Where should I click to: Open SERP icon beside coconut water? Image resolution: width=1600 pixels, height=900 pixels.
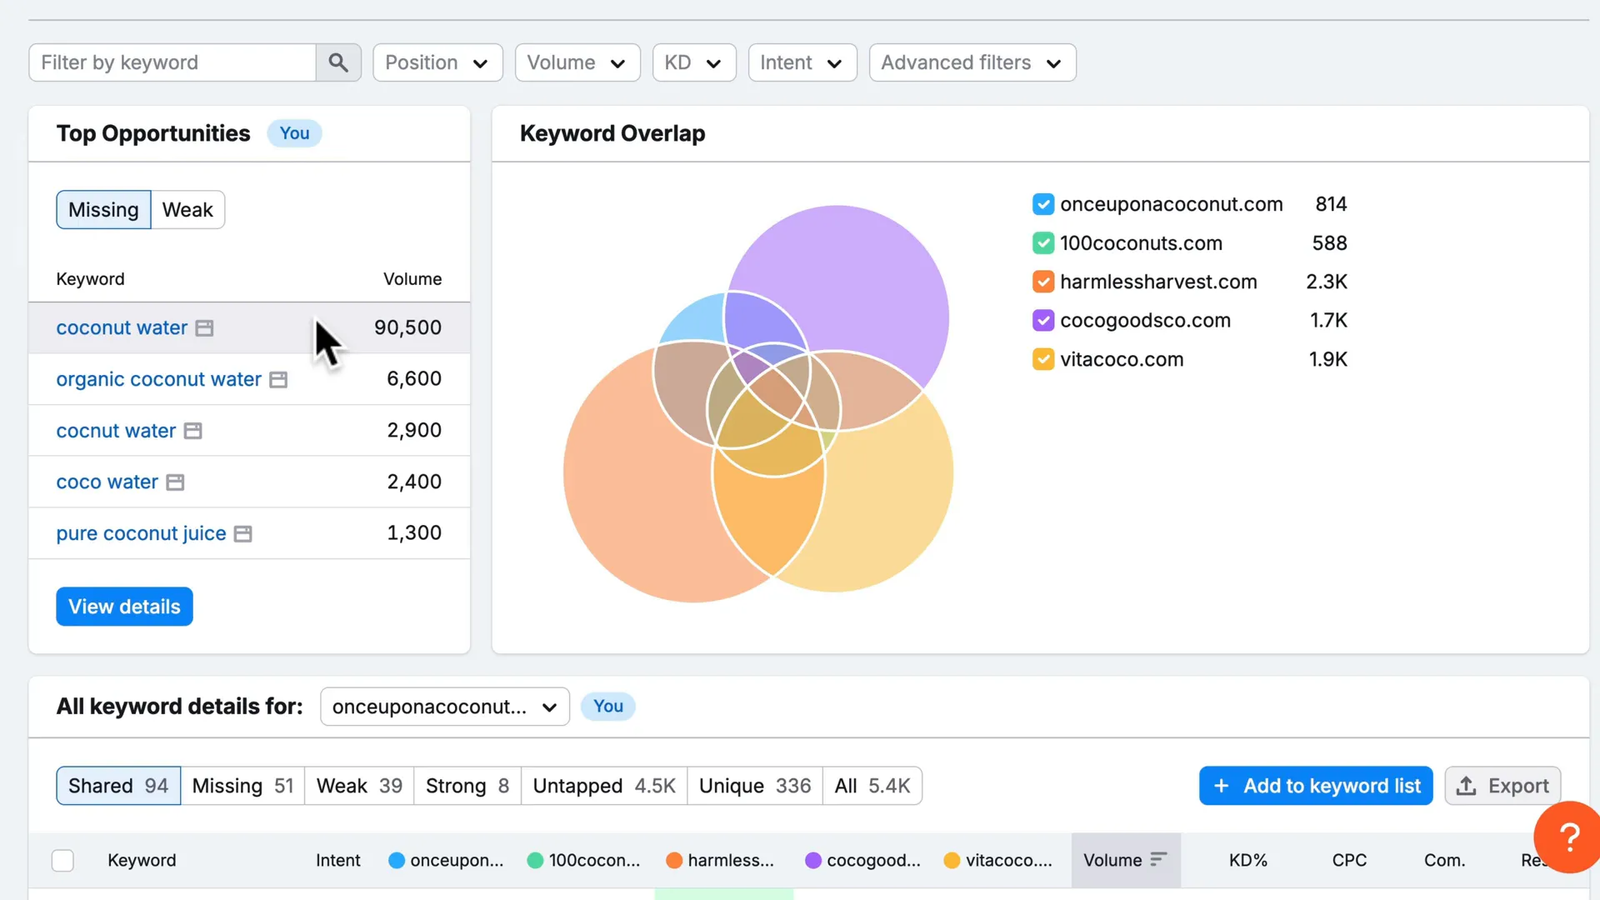[205, 328]
